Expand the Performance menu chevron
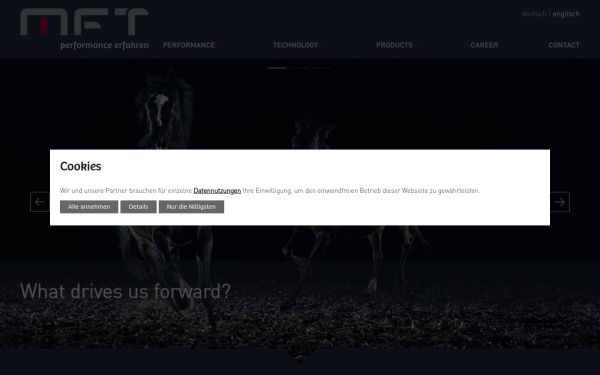The height and width of the screenshot is (375, 600). [x=221, y=46]
